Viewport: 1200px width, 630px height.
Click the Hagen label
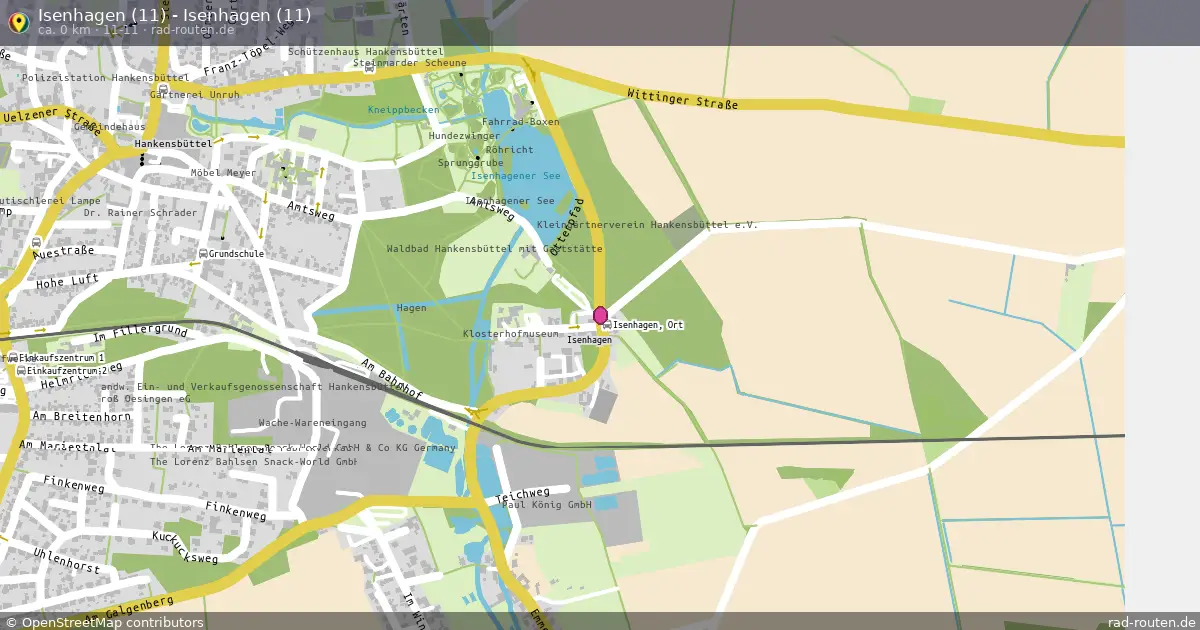coord(411,308)
